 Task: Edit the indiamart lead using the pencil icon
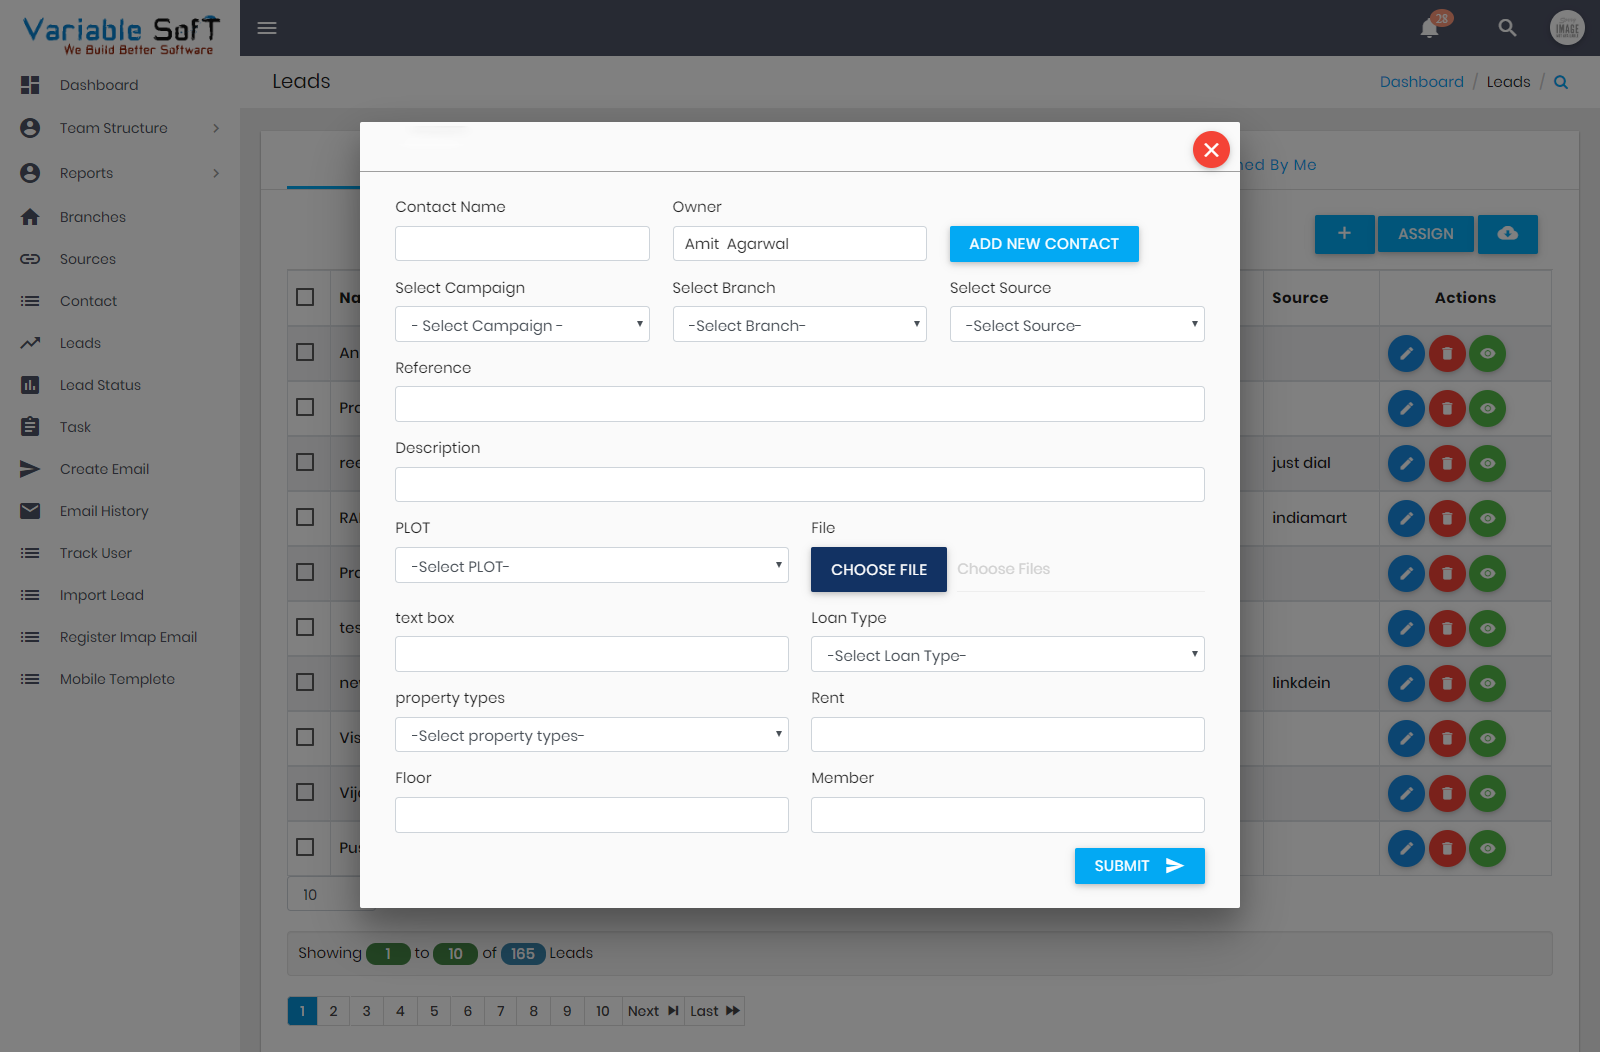pyautogui.click(x=1406, y=518)
